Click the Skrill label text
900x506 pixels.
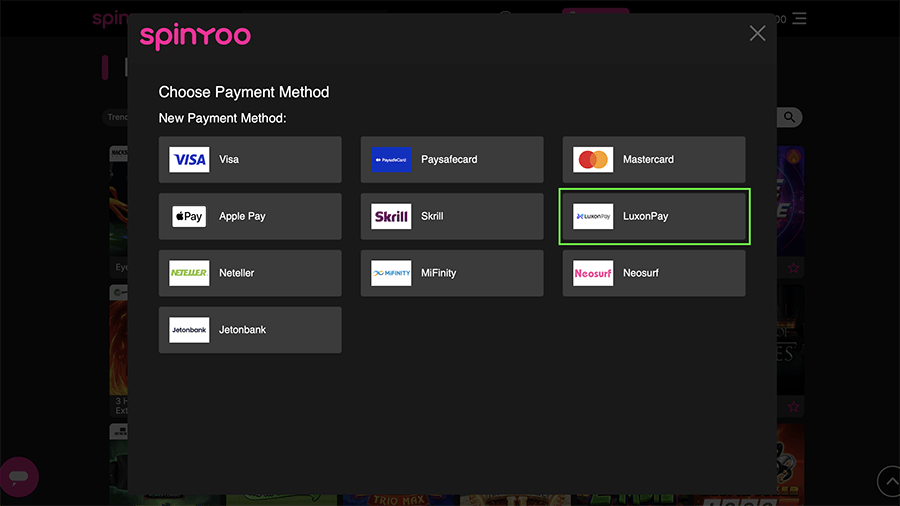(432, 216)
